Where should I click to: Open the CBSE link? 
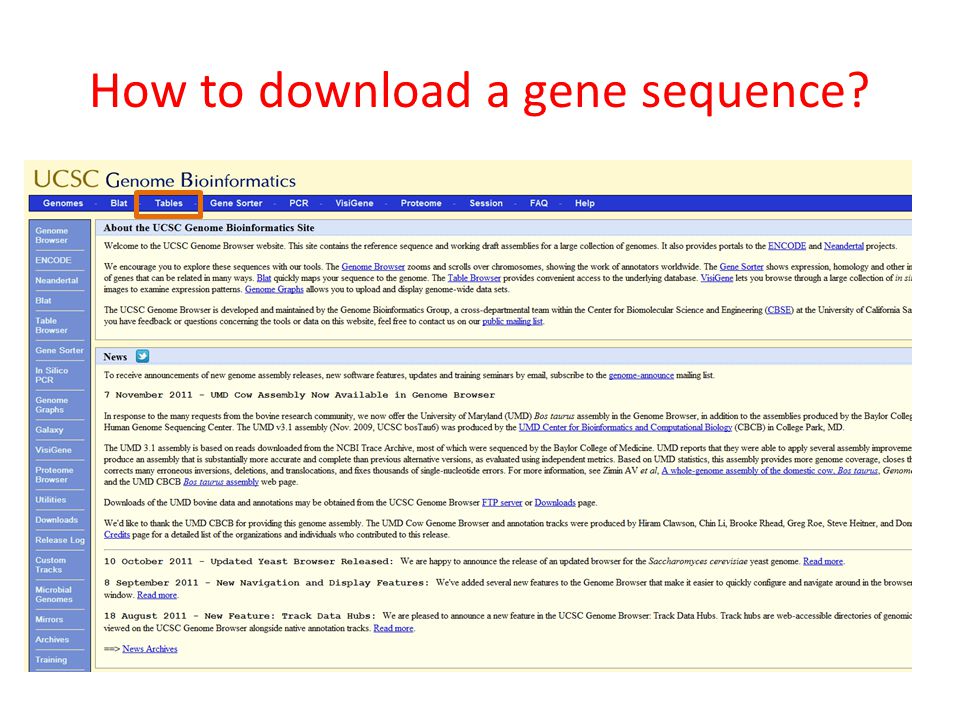pos(779,310)
